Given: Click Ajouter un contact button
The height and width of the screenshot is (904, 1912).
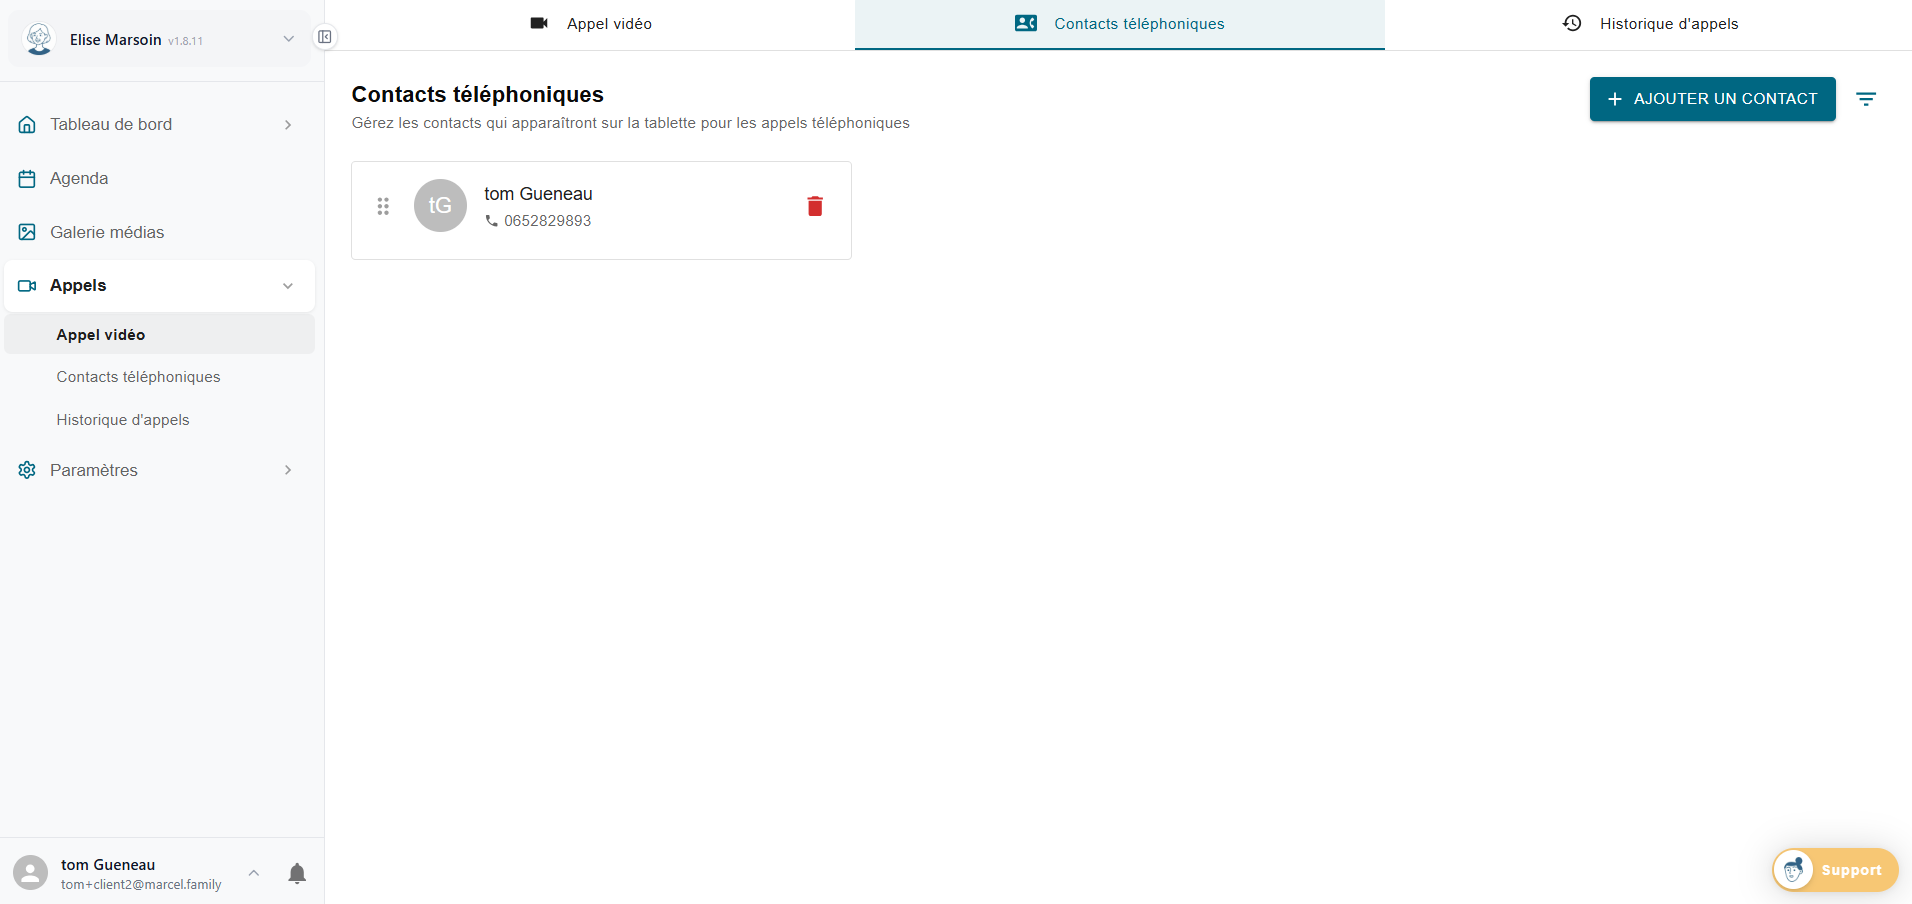Looking at the screenshot, I should click(1712, 99).
